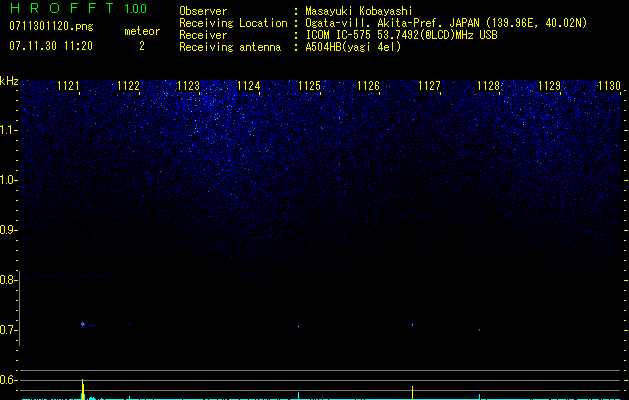Viewport: 629px width, 400px height.
Task: Click the 1130 time axis label
Action: tap(609, 86)
